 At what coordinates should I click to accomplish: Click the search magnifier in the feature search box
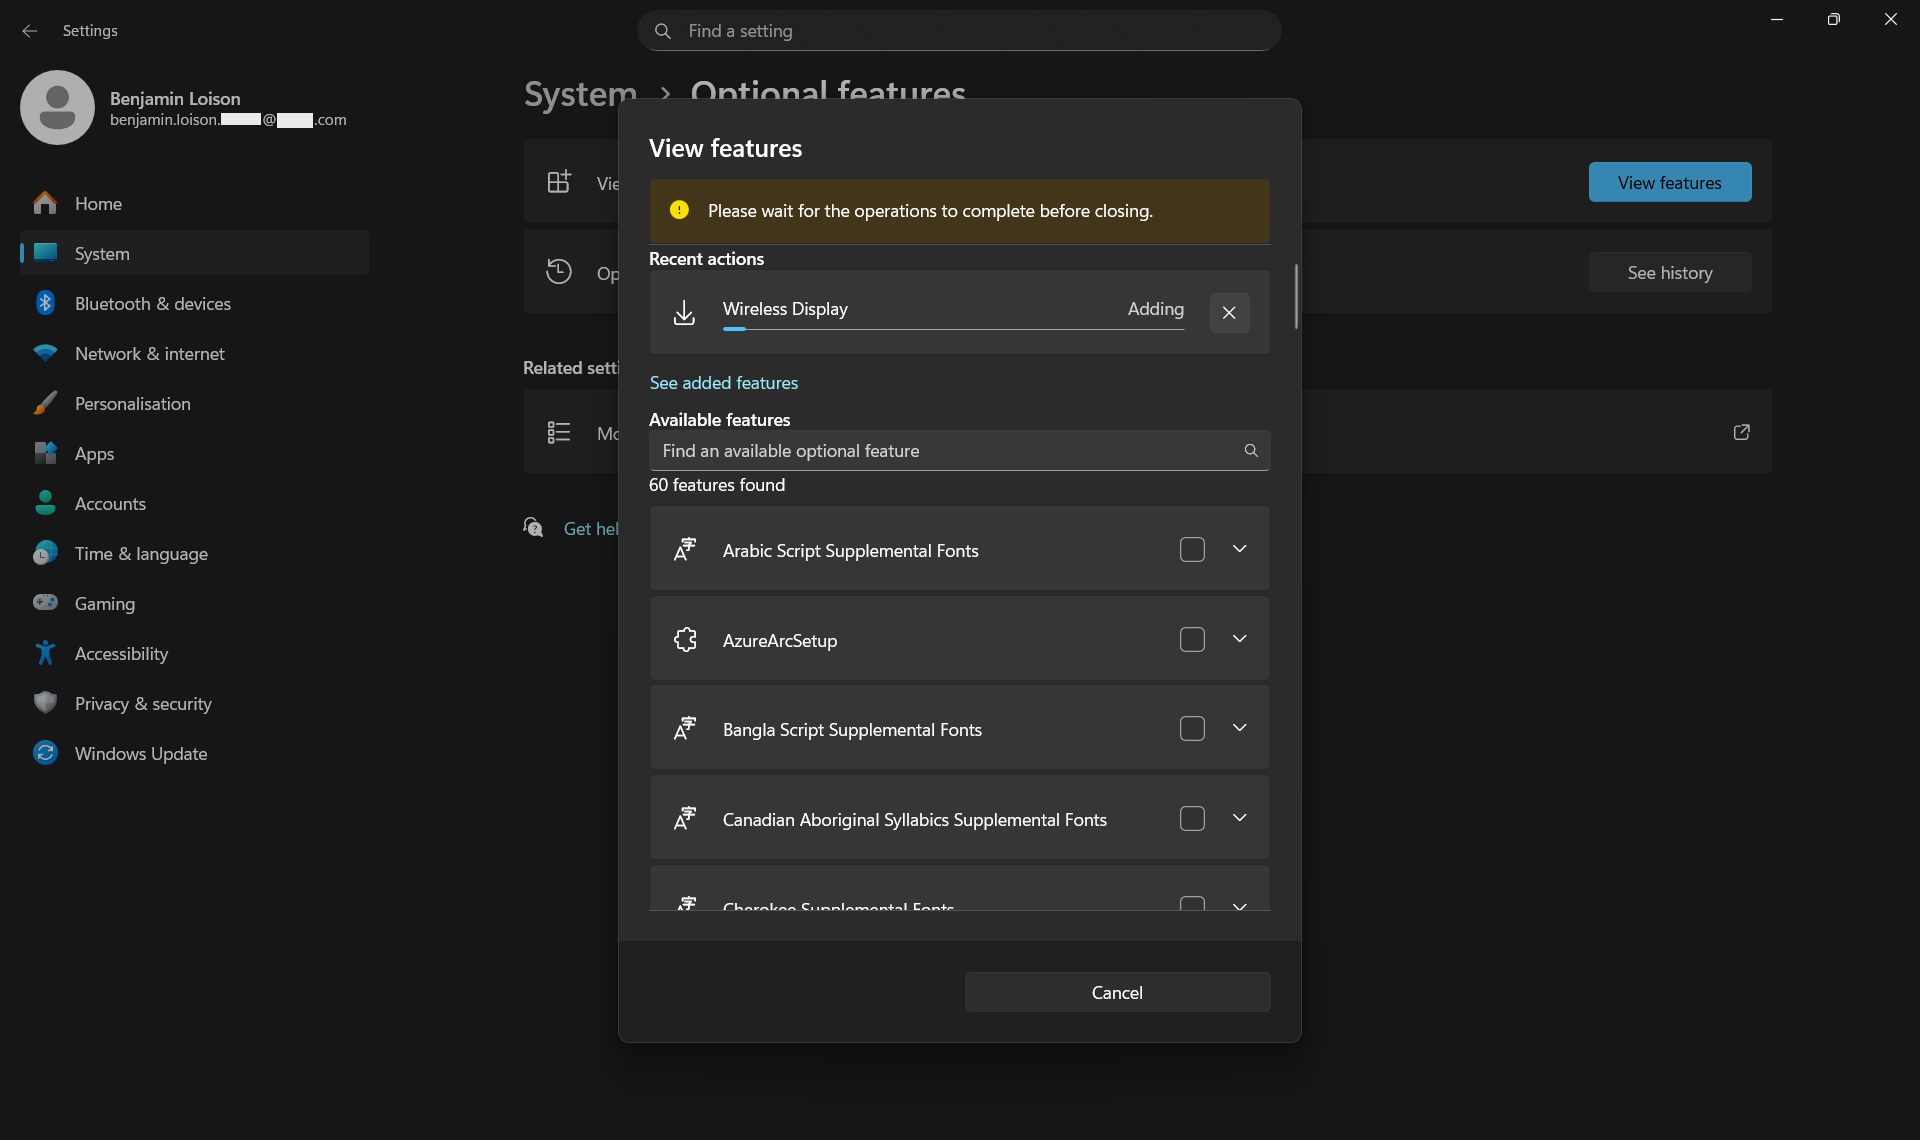[x=1250, y=451]
